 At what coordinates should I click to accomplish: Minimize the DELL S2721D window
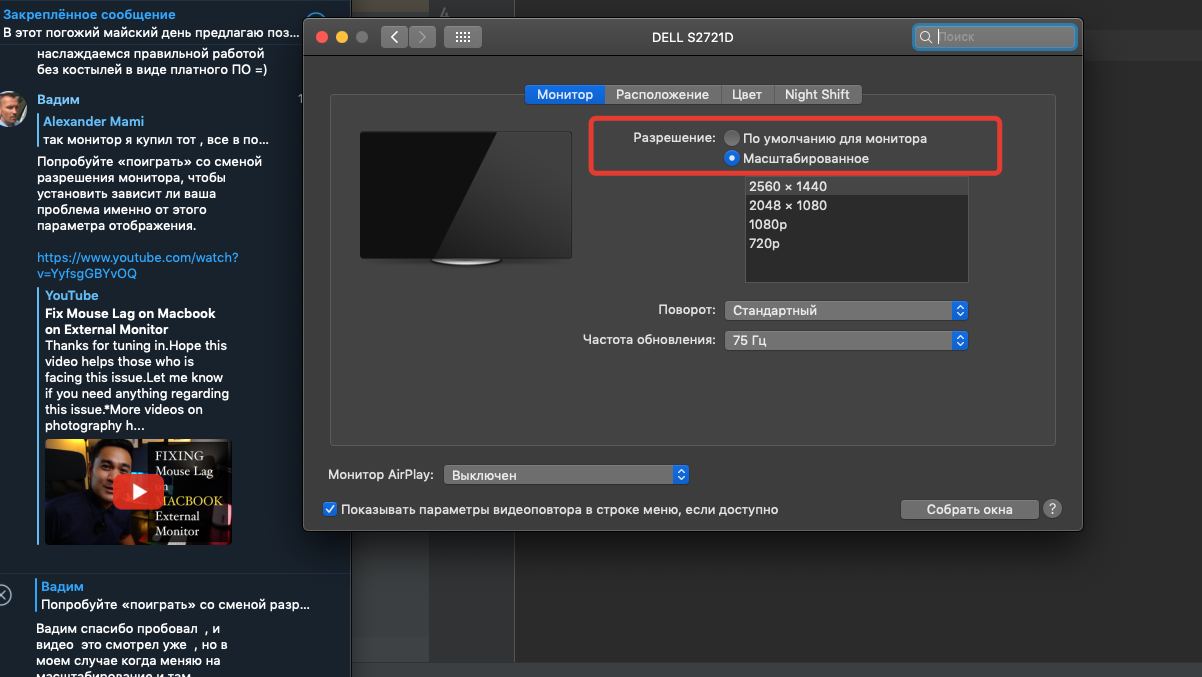pos(342,37)
